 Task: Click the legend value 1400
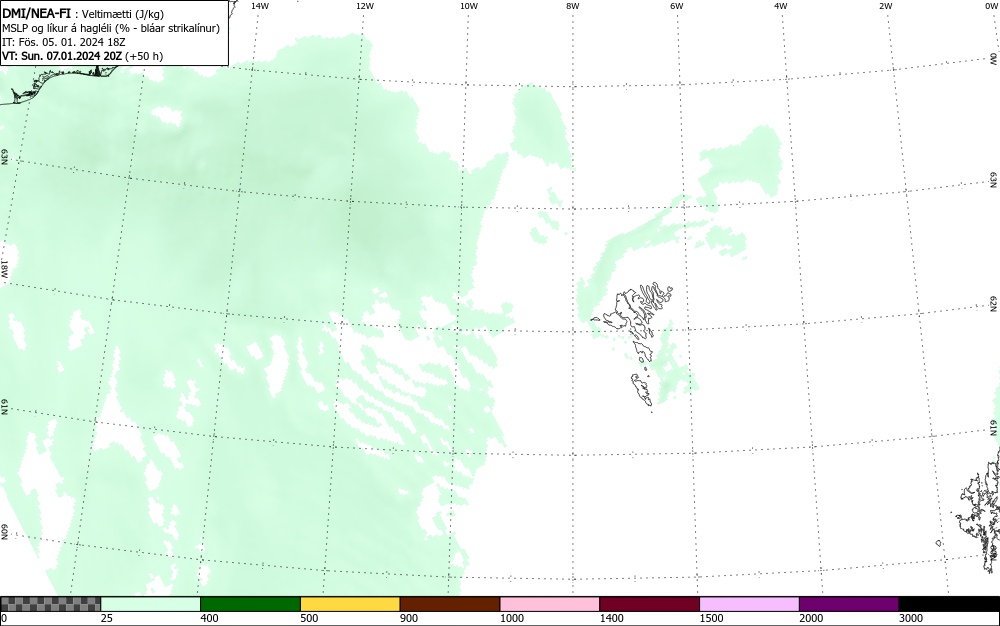pyautogui.click(x=612, y=618)
